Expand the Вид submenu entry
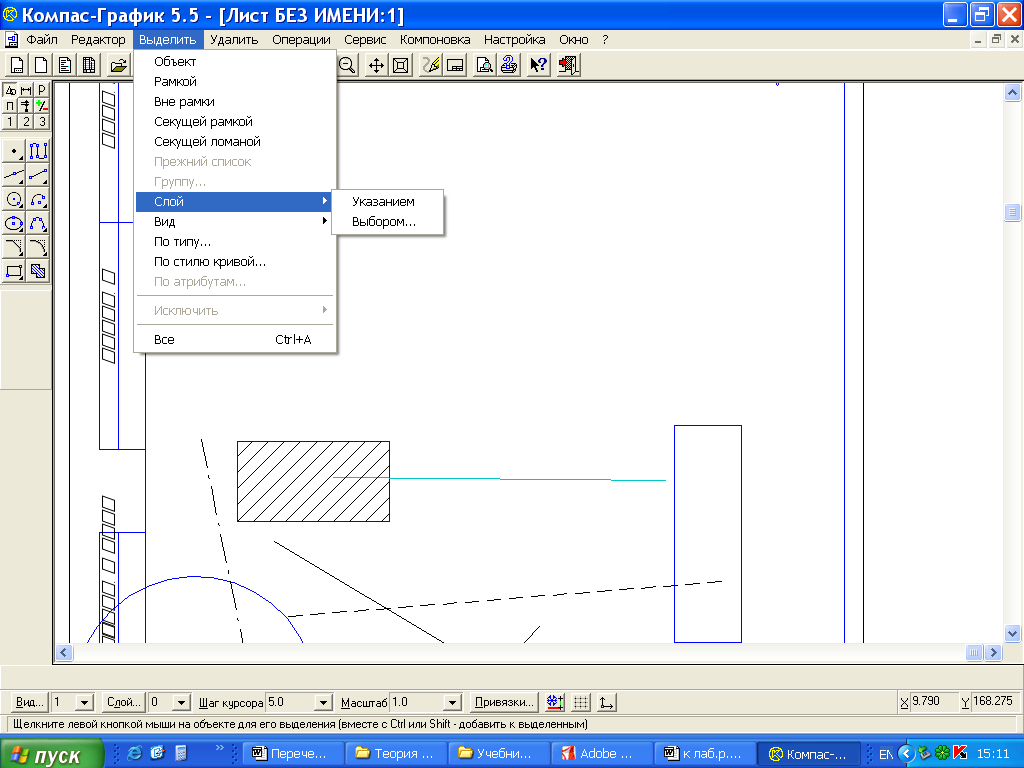Viewport: 1024px width, 768px height. (235, 222)
